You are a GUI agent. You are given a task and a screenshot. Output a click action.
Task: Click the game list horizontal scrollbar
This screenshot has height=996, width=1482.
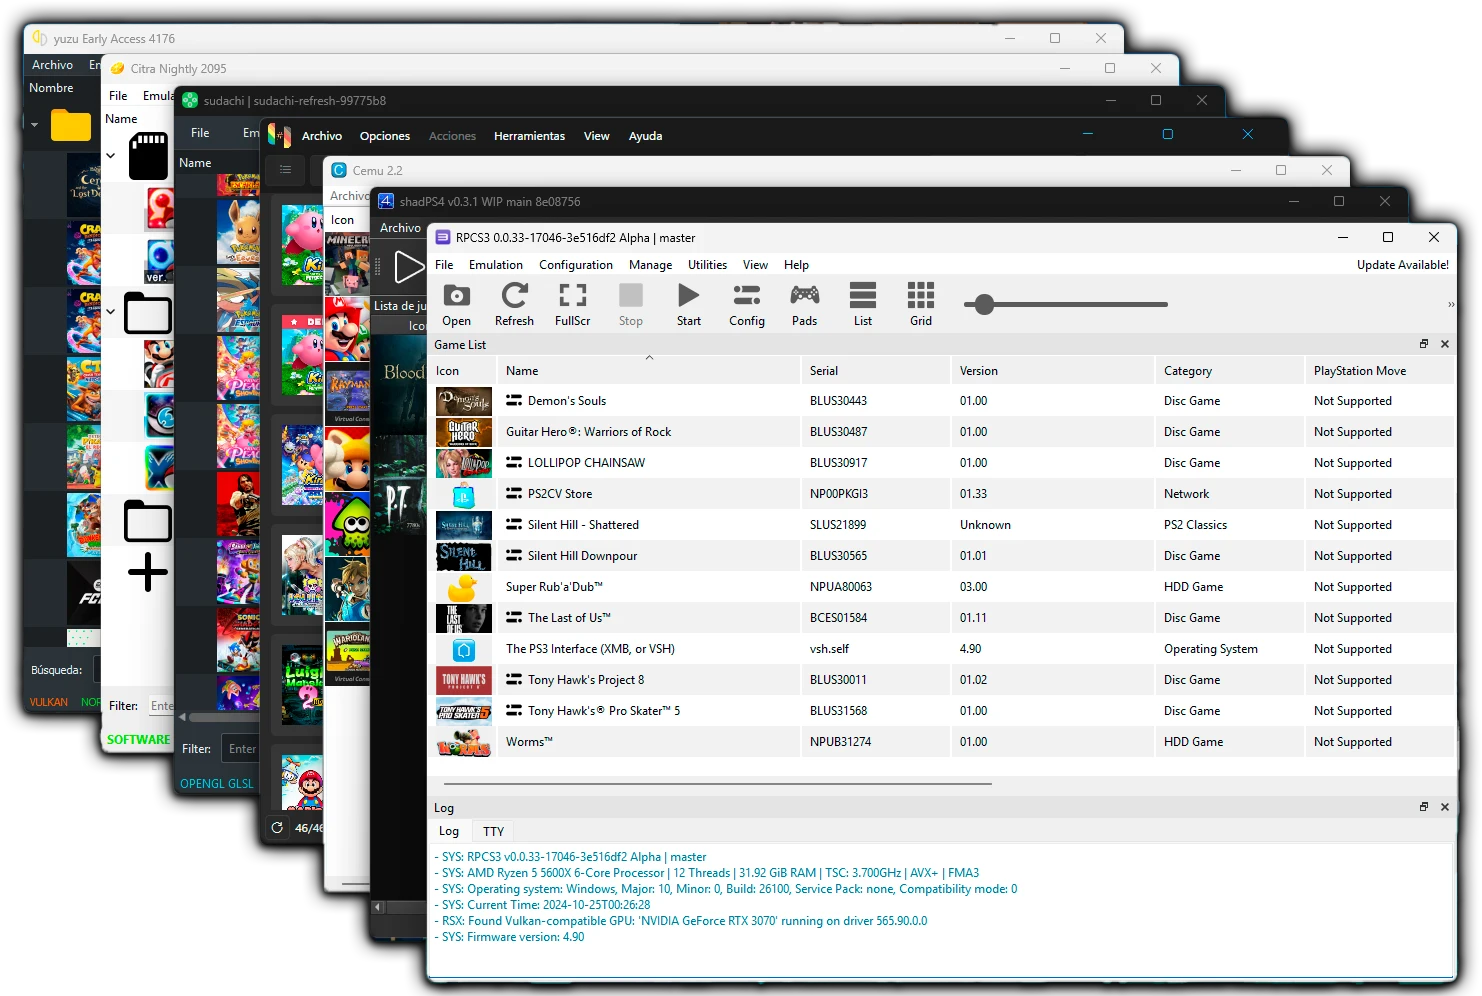point(717,784)
